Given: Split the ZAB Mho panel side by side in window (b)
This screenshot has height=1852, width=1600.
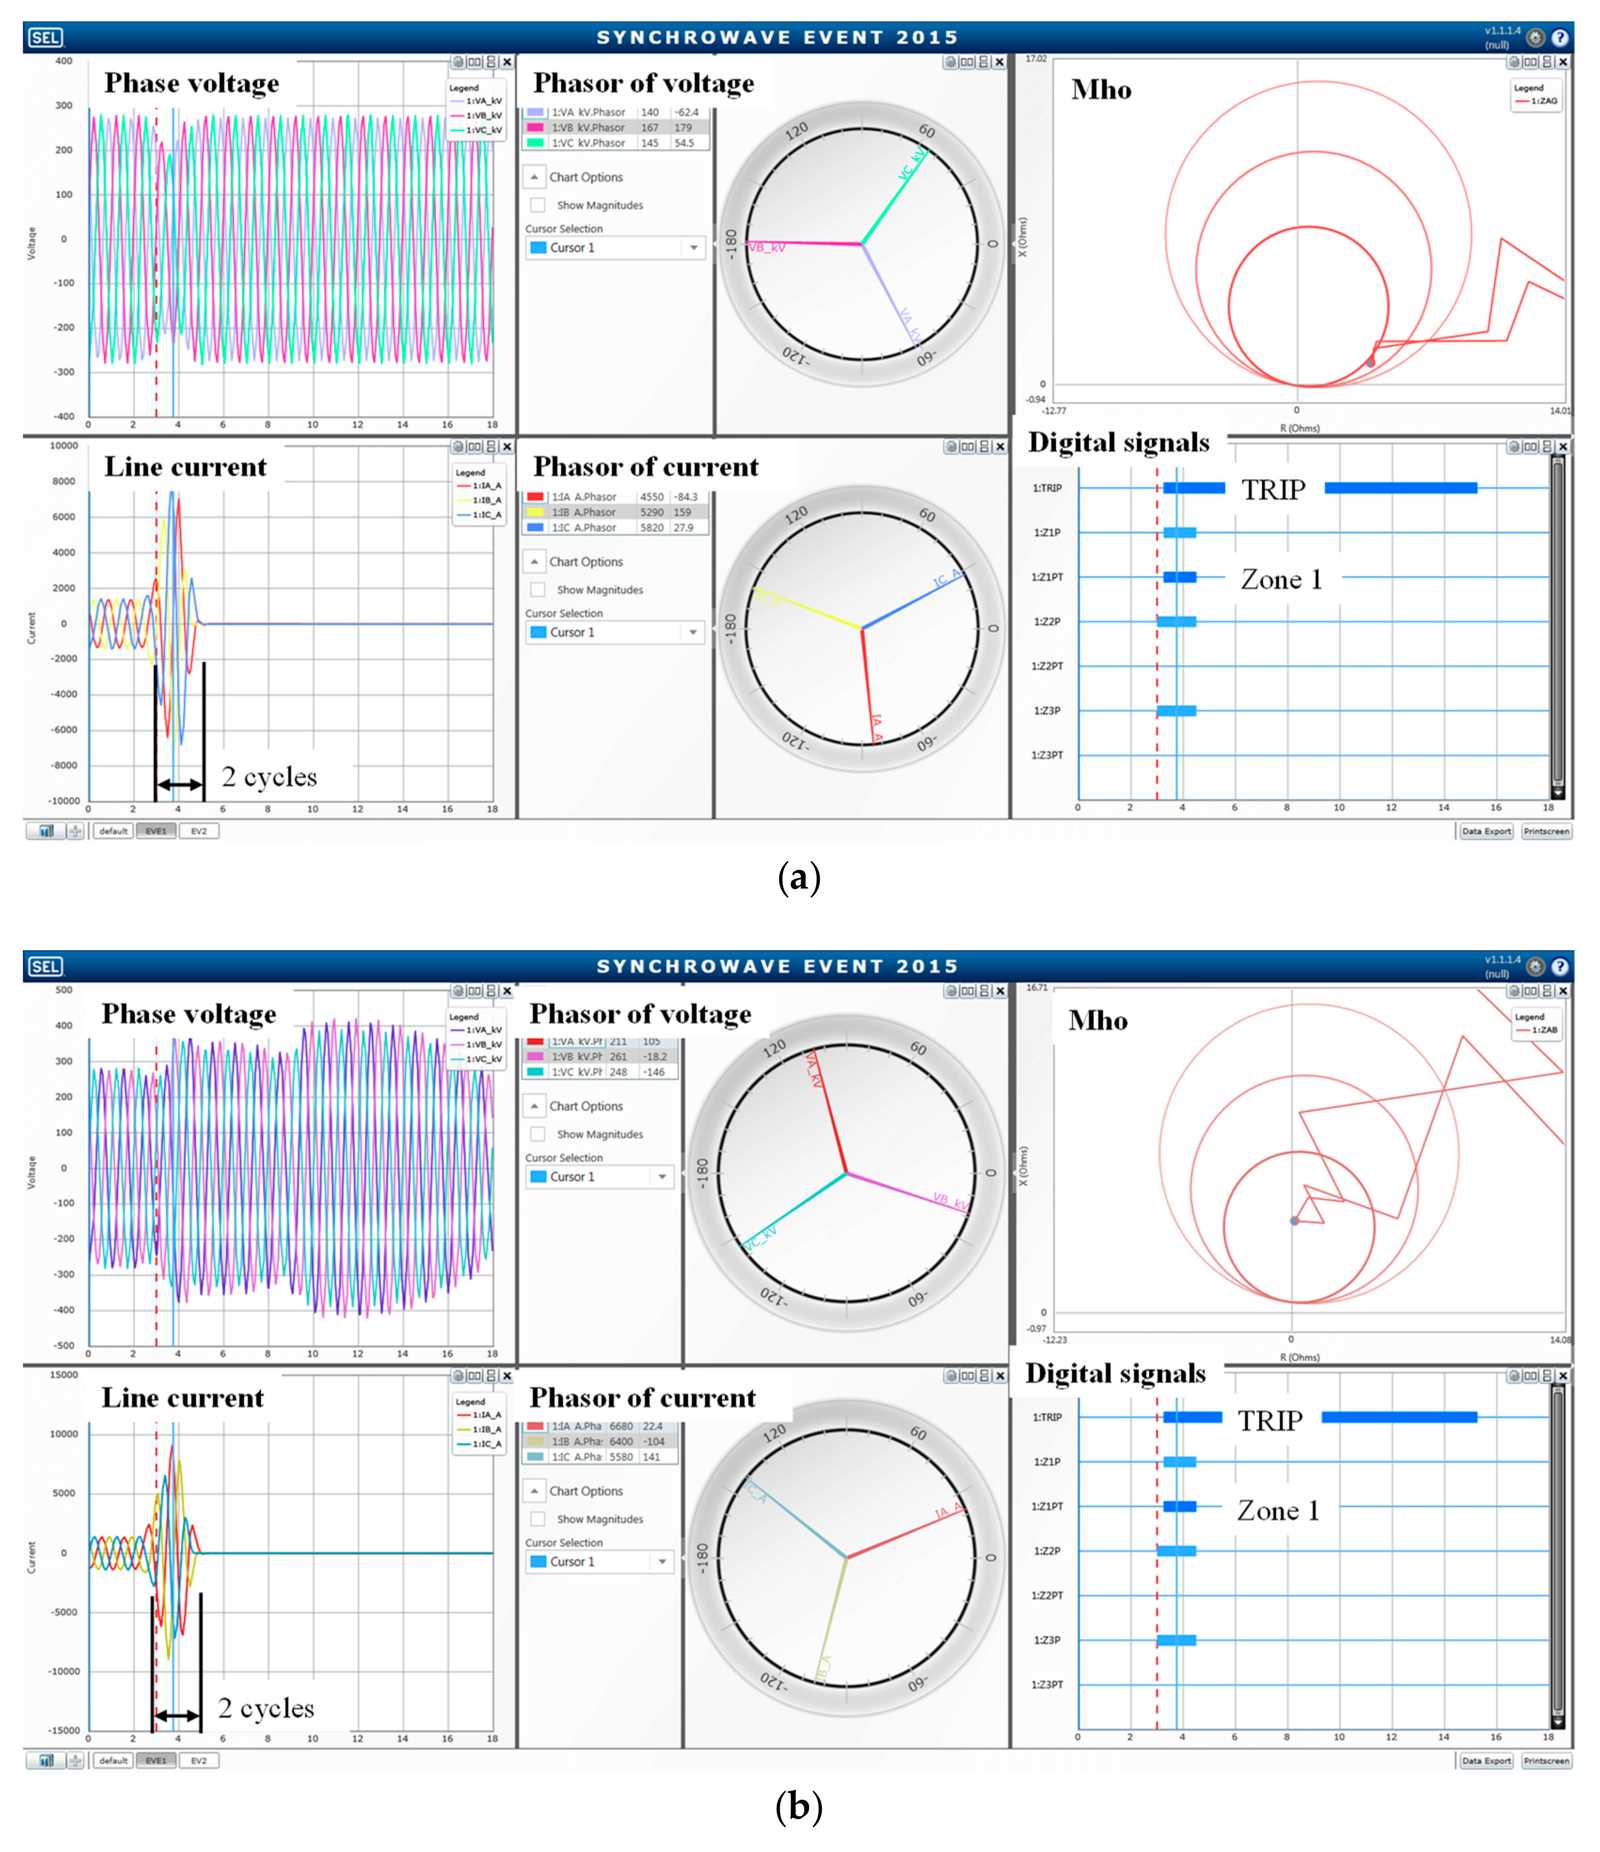Looking at the screenshot, I should tap(1530, 991).
